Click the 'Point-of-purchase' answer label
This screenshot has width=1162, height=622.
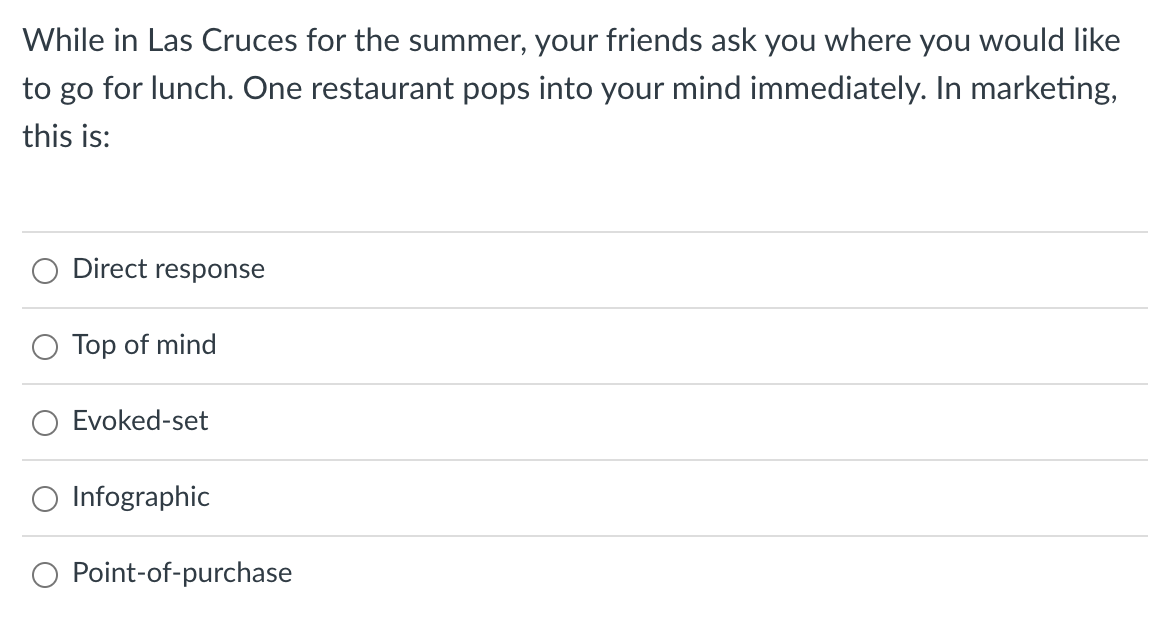tap(182, 573)
